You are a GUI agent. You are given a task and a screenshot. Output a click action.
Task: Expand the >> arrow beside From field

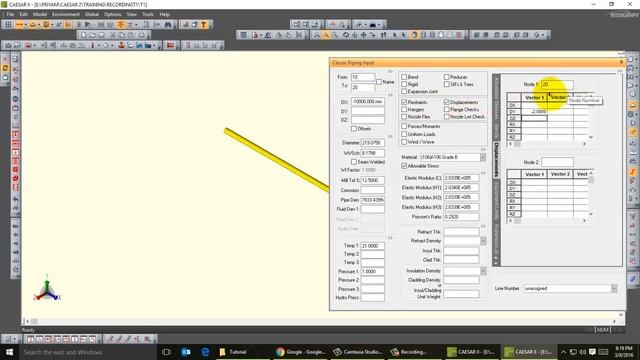click(390, 71)
